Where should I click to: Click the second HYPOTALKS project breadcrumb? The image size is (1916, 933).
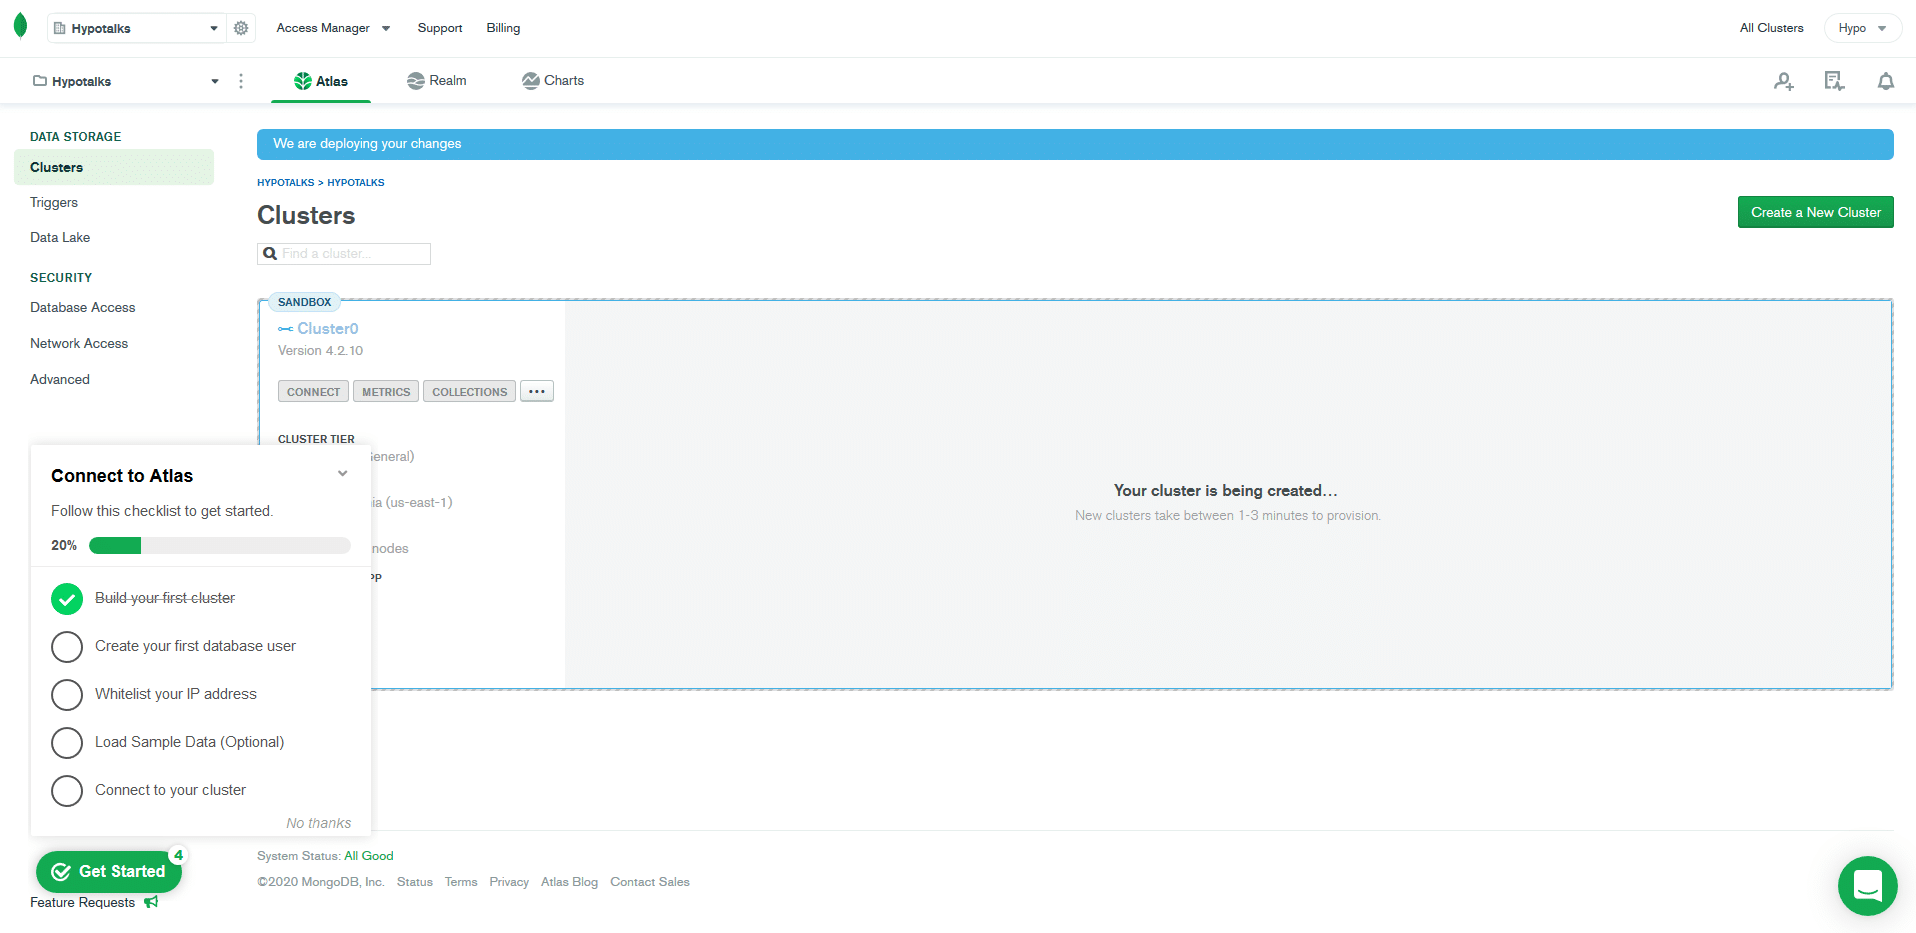pos(356,183)
